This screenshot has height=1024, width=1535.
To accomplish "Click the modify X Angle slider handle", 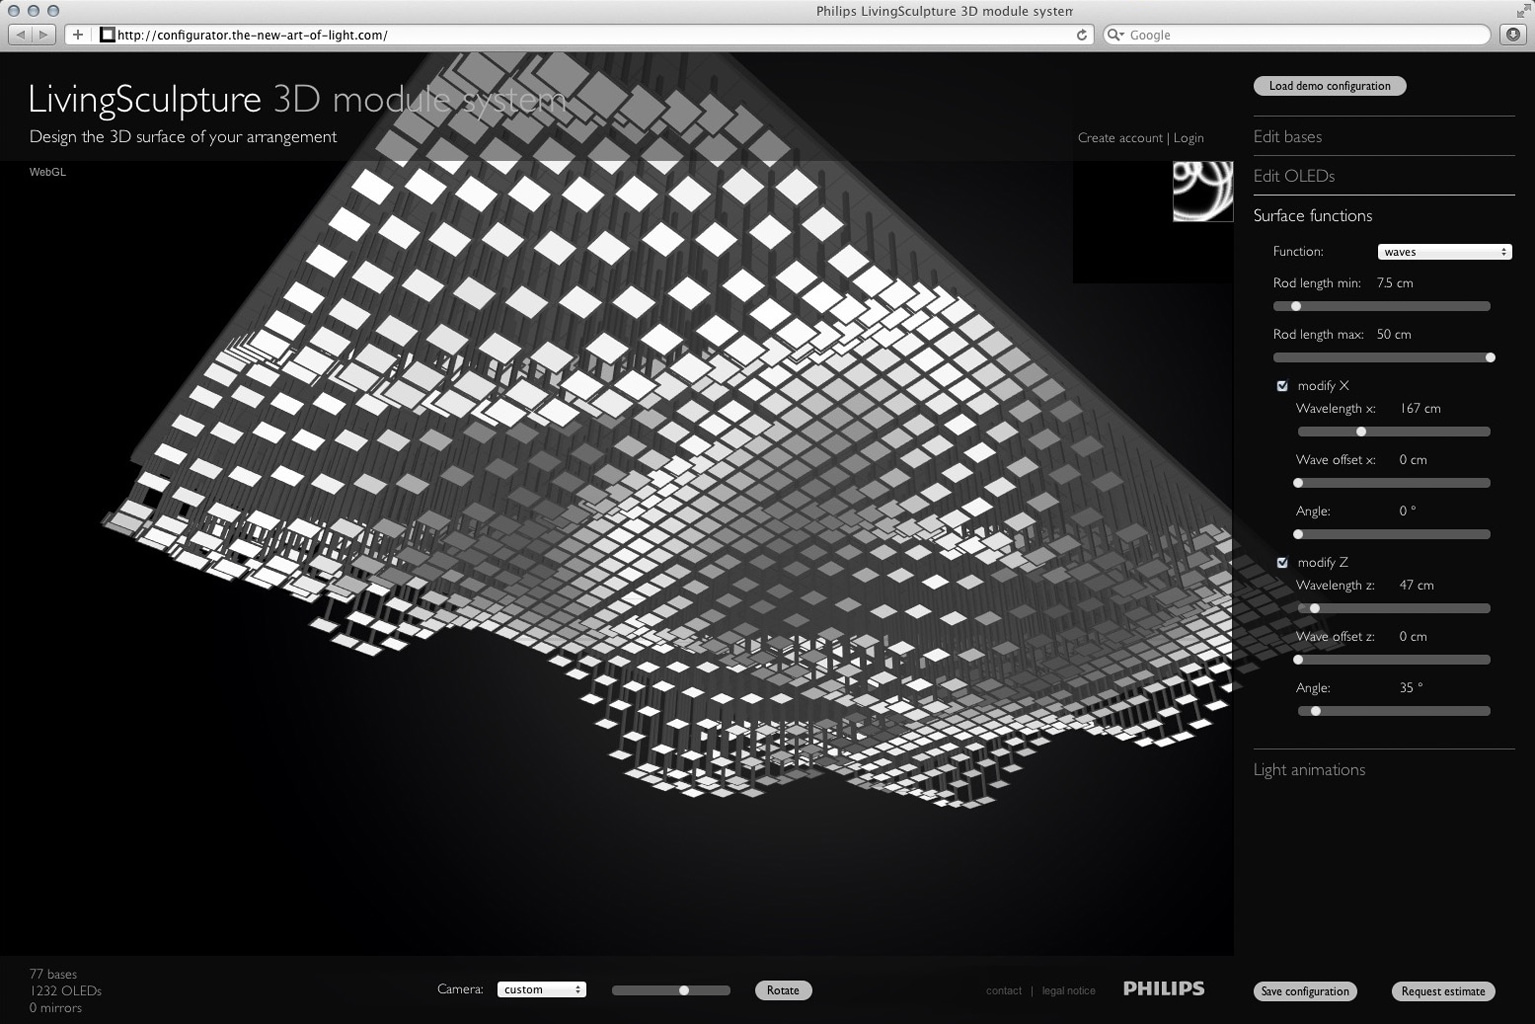I will (x=1299, y=534).
